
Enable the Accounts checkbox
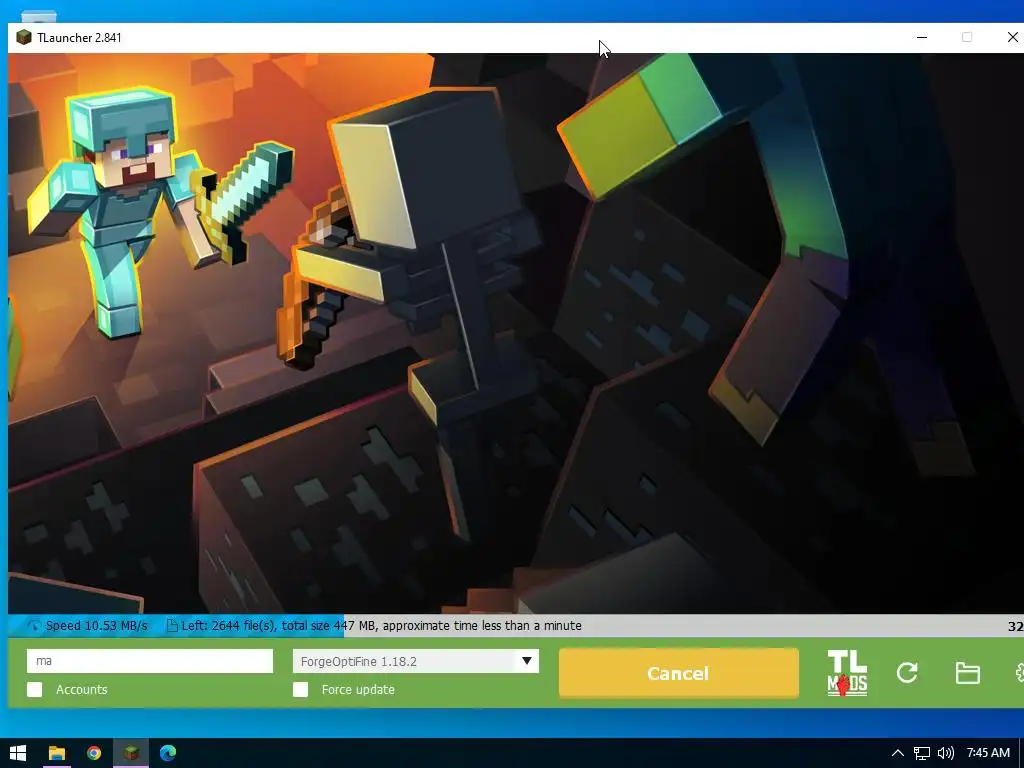click(35, 690)
